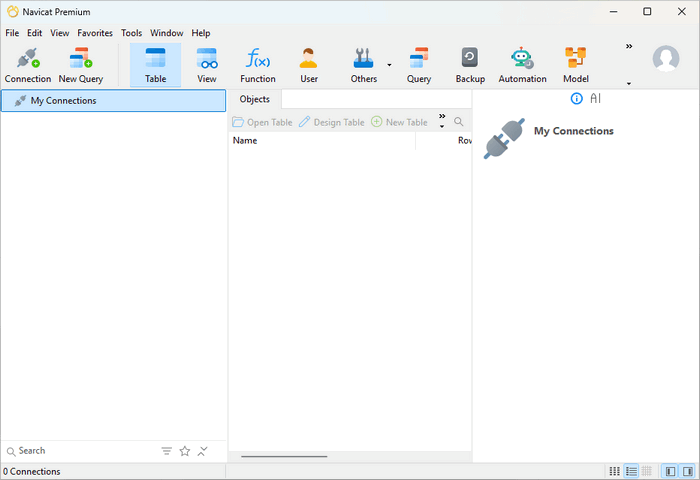Switch to detail list view mode
Image resolution: width=700 pixels, height=480 pixels.
(630, 471)
